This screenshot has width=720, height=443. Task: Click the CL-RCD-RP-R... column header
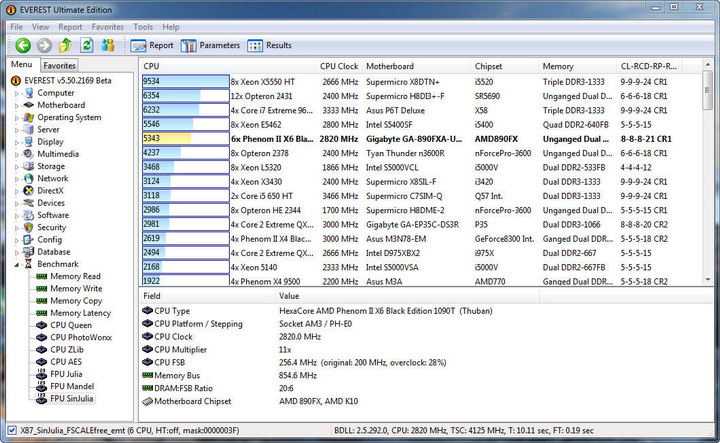(x=649, y=66)
